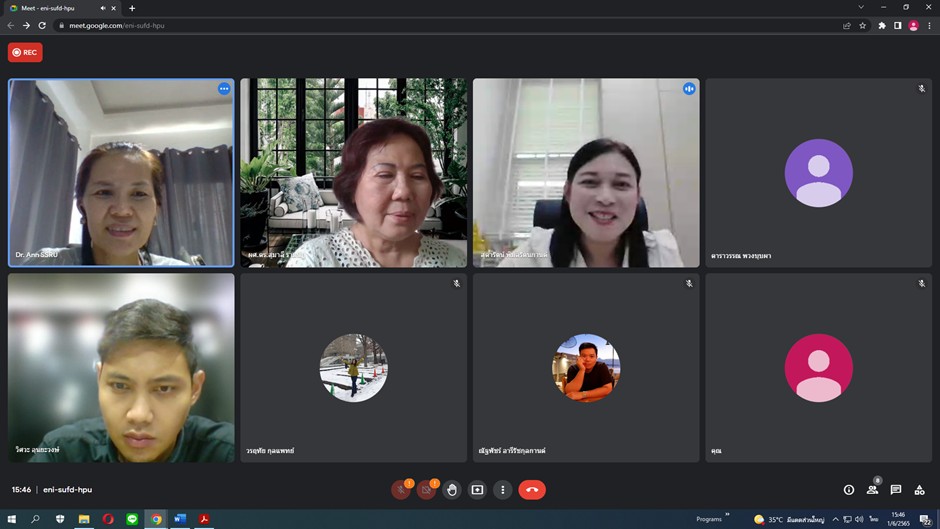The width and height of the screenshot is (940, 529).
Task: Click the Present now screen share icon
Action: pos(477,490)
